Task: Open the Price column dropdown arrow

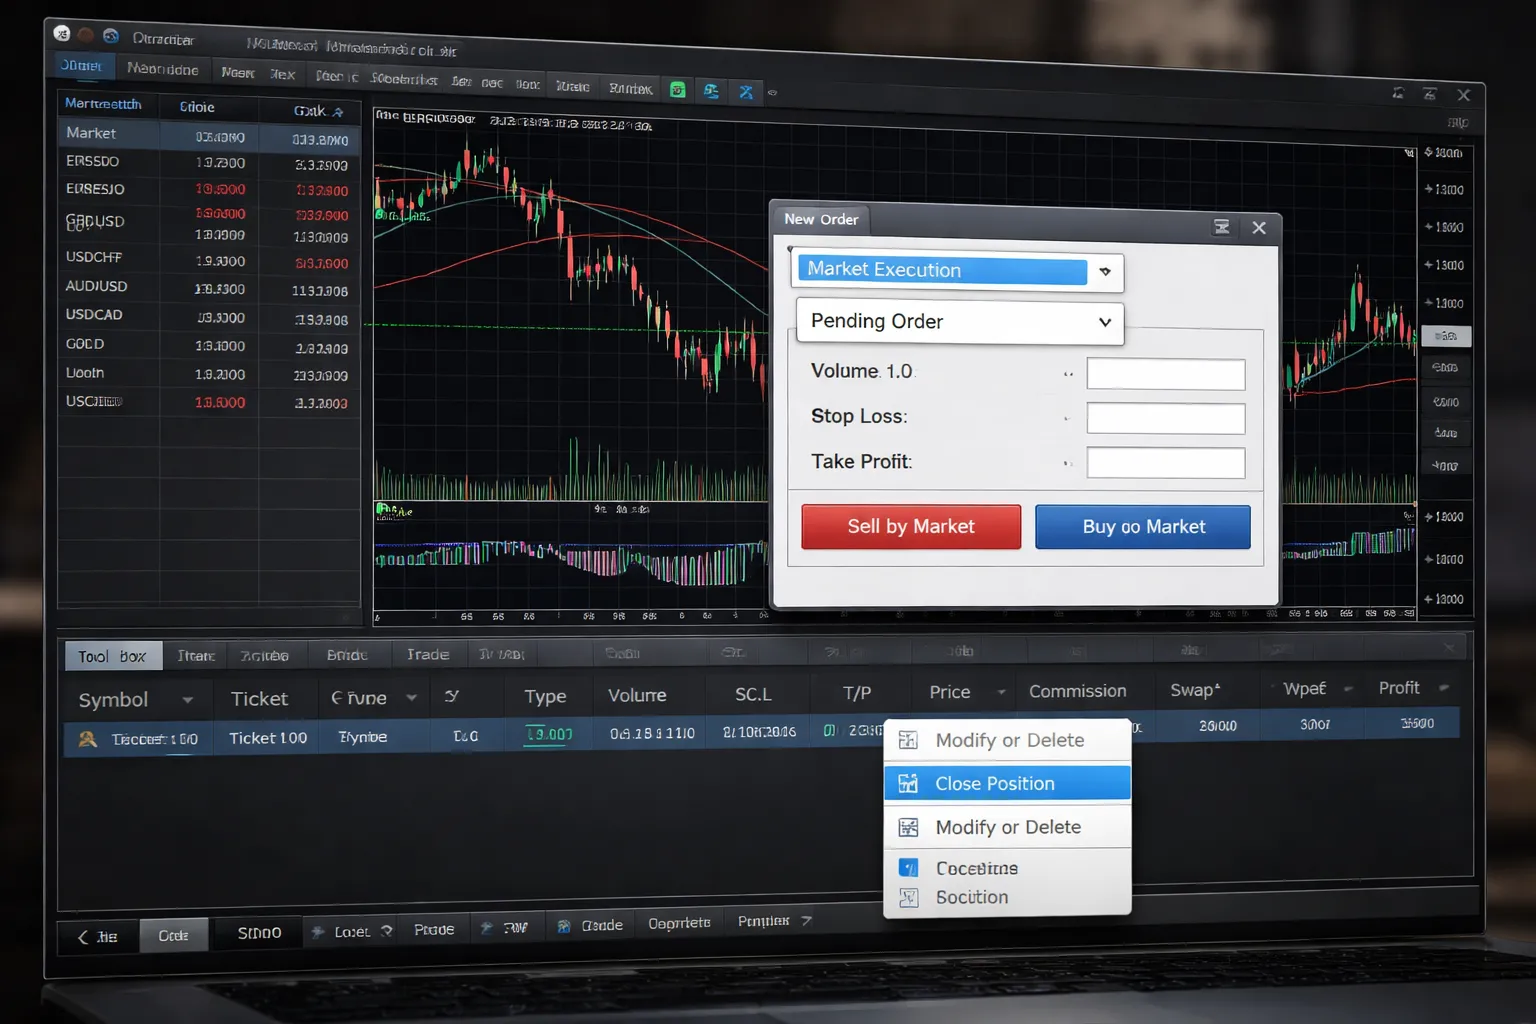Action: [x=1001, y=692]
